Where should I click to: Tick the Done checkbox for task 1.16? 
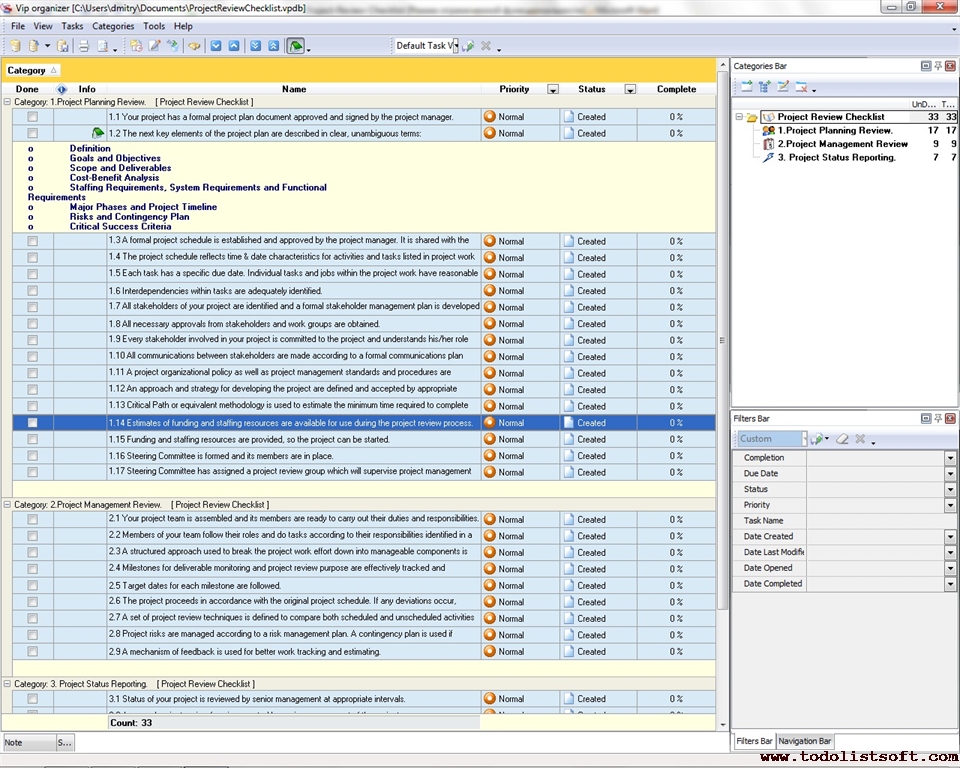(x=33, y=456)
